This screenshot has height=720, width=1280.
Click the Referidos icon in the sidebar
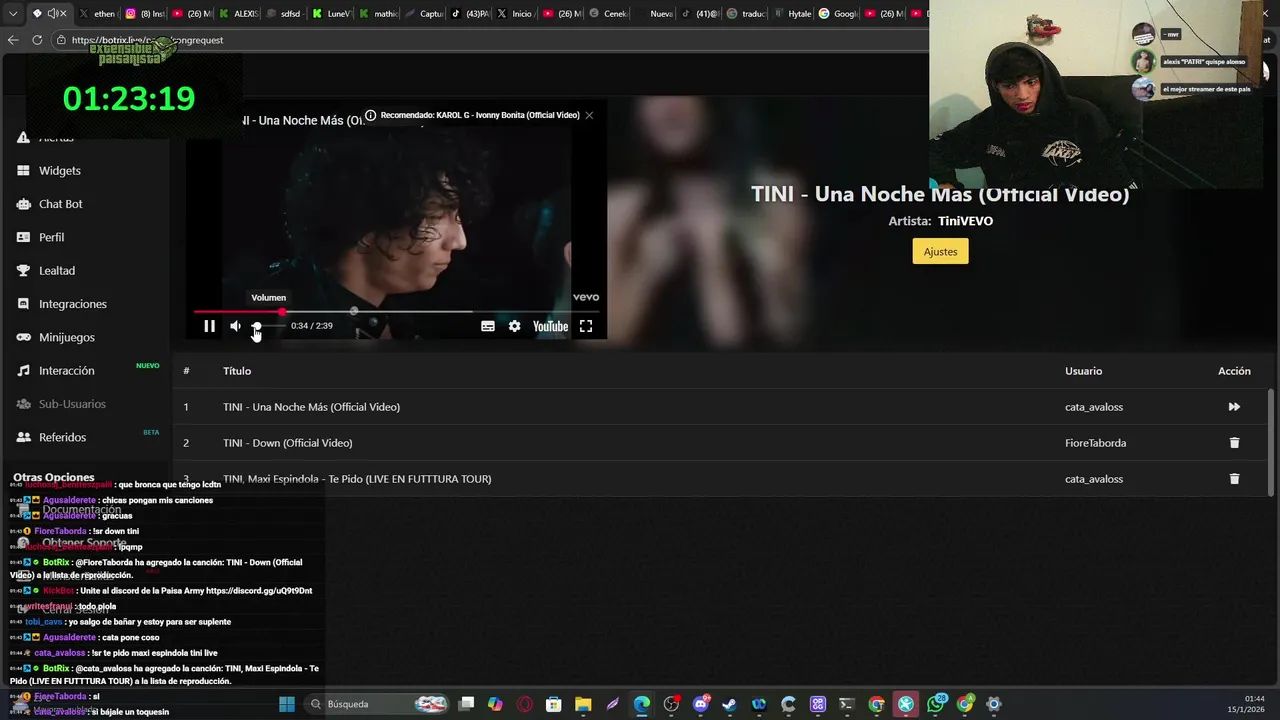(x=23, y=437)
